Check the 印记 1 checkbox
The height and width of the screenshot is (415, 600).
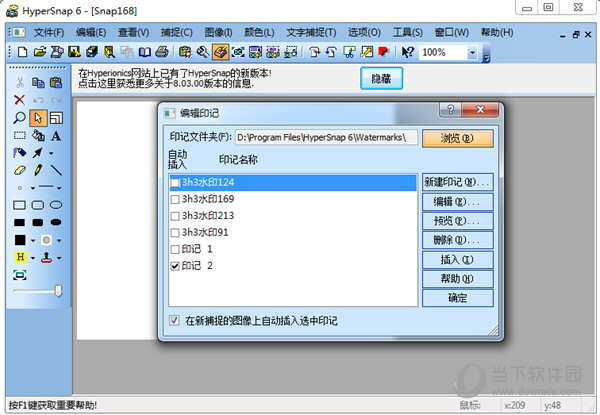[x=175, y=249]
